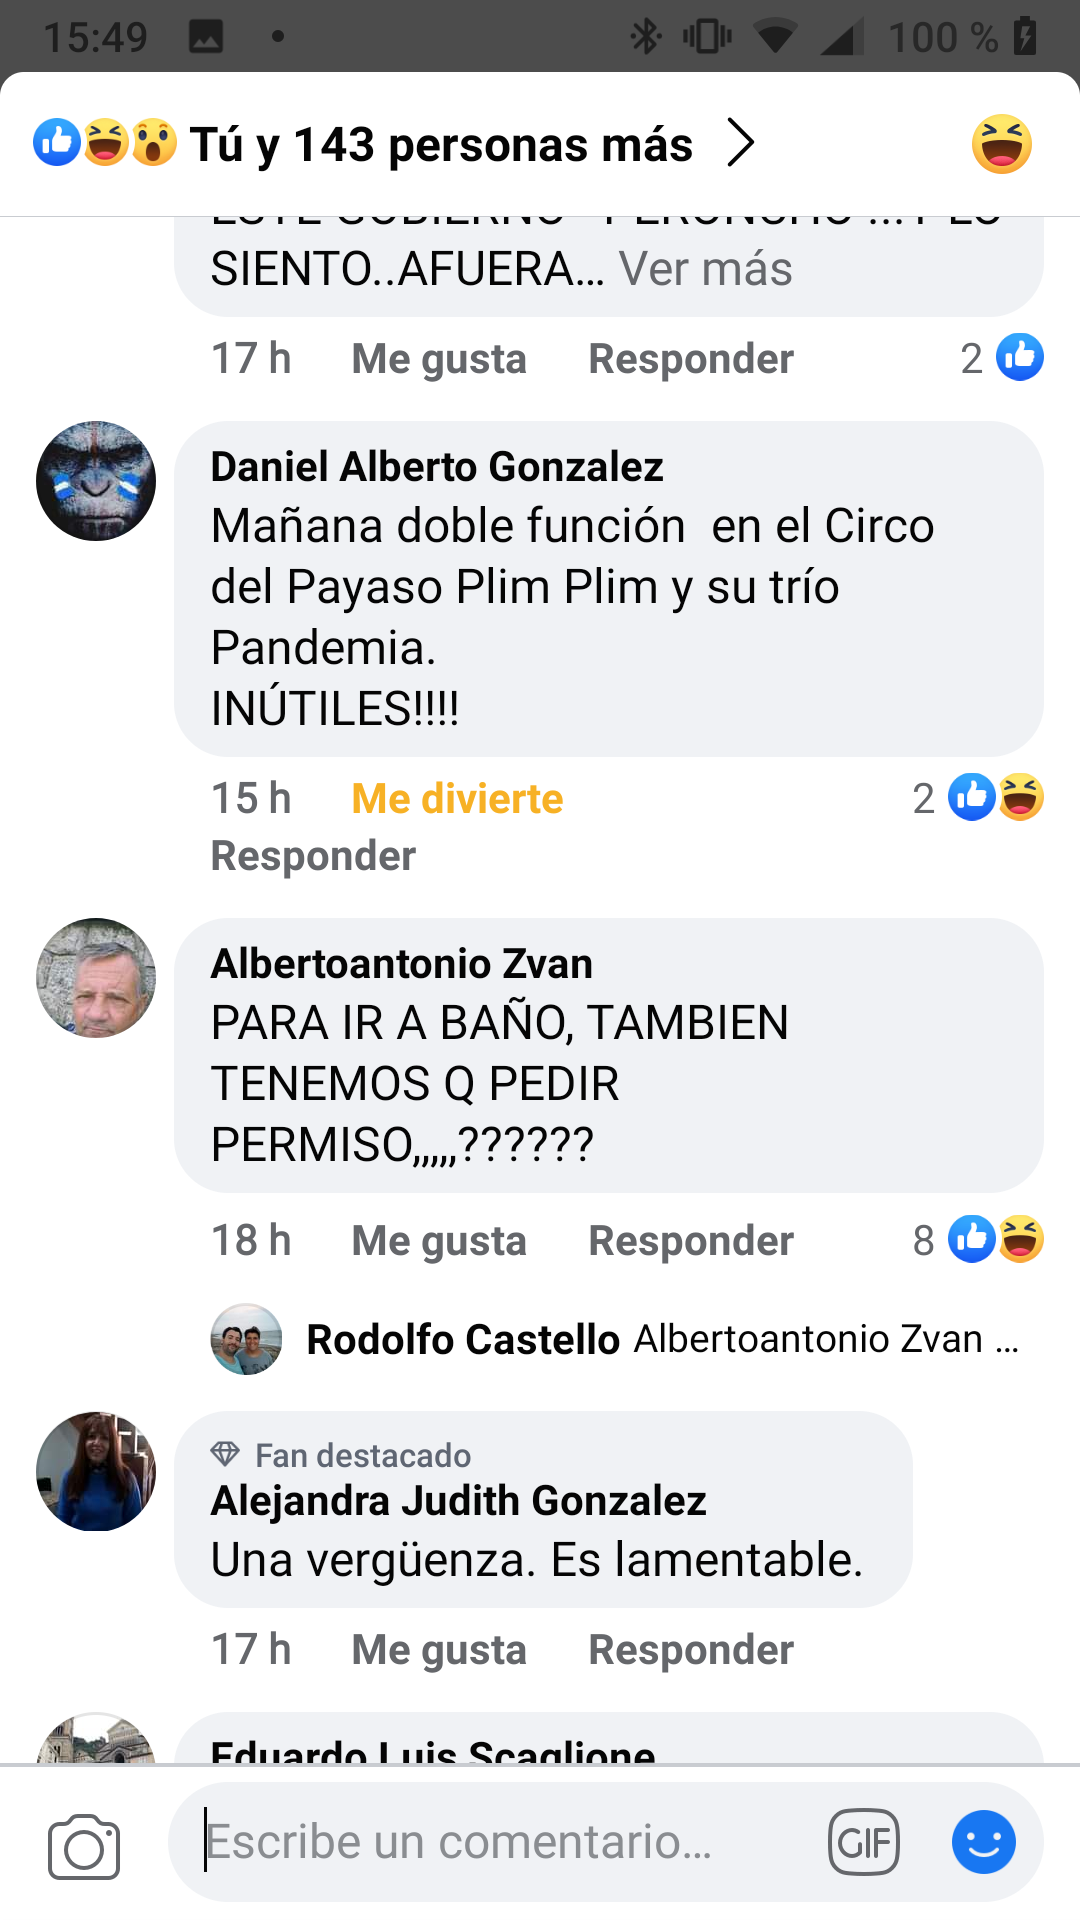Focus the Escribe un comentario field
Screen dimensions: 1080x1920
510,1842
